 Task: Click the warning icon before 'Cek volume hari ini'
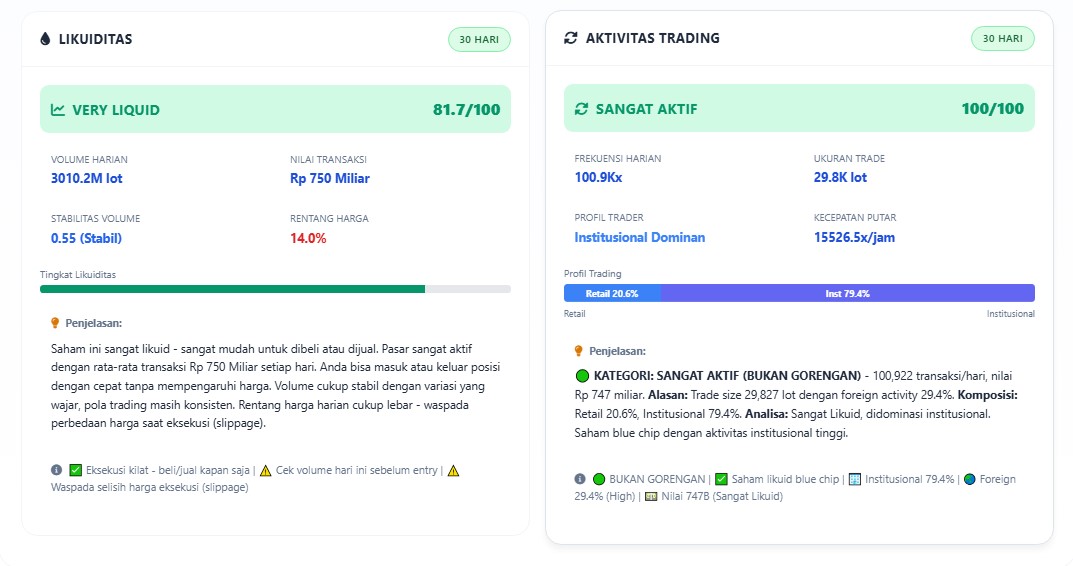pyautogui.click(x=266, y=469)
